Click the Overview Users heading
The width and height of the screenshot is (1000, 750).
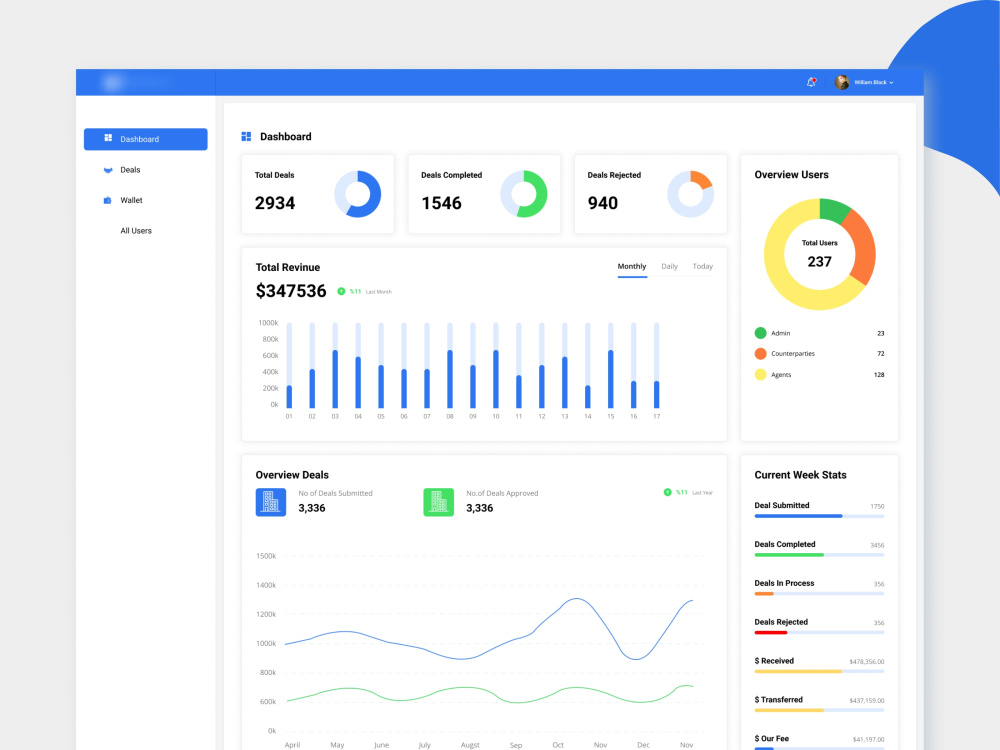click(x=791, y=175)
